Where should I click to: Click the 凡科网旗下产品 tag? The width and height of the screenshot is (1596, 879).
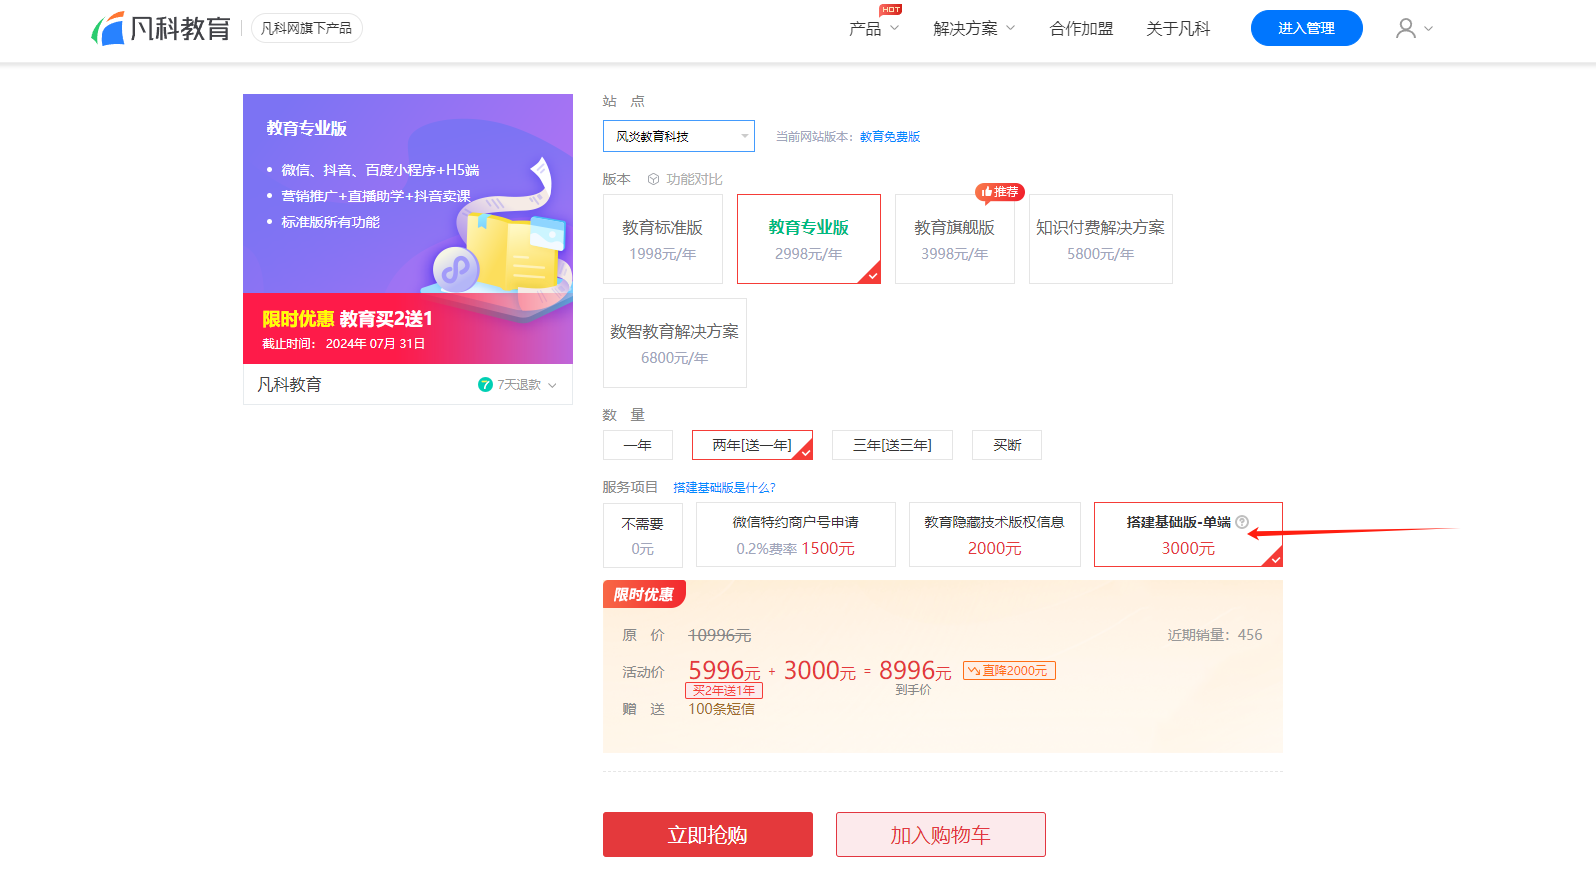tap(306, 28)
